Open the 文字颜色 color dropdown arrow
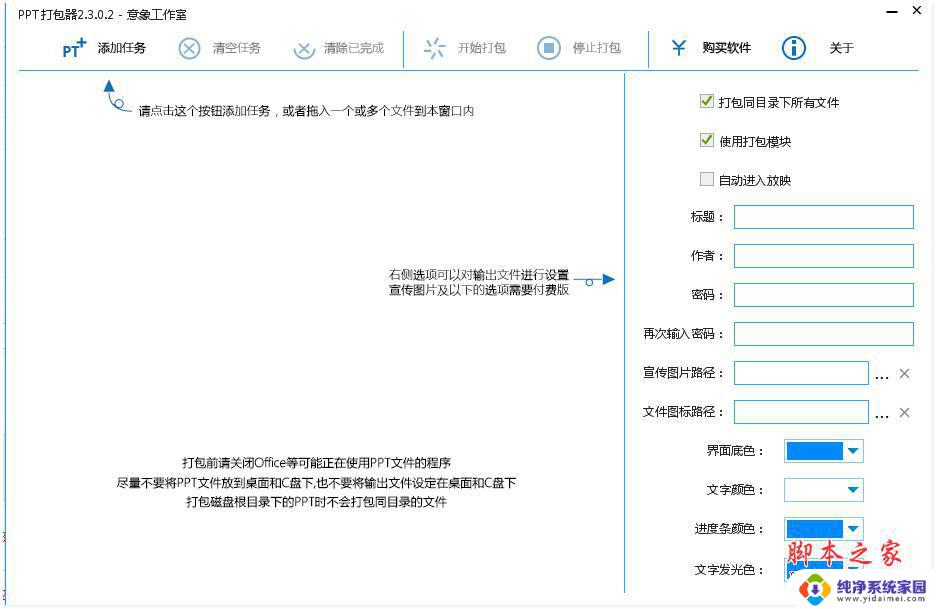The height and width of the screenshot is (609, 936). tap(854, 490)
